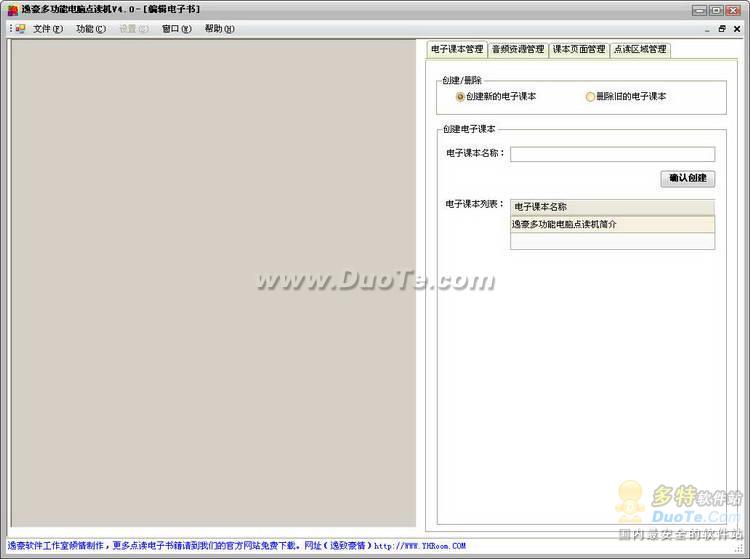Select the 创建新的电子课本 radio option
750x559 pixels.
click(x=460, y=97)
